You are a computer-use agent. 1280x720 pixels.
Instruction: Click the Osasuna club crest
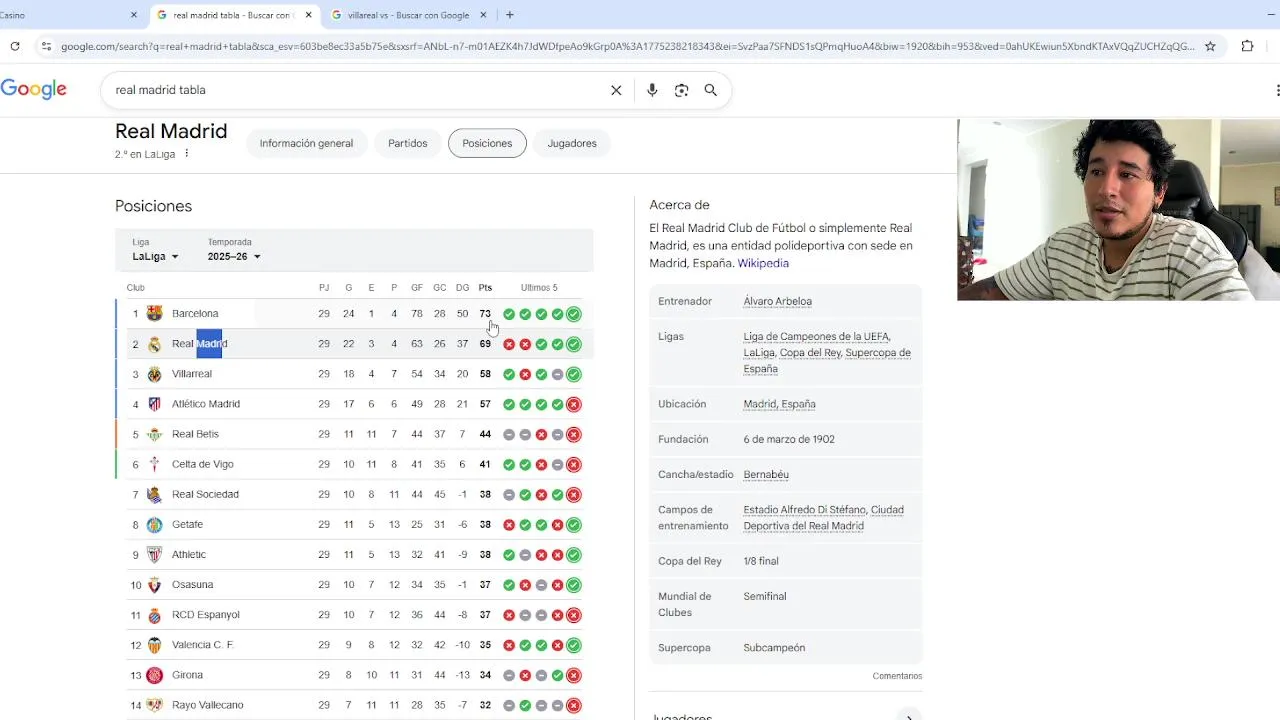[154, 584]
